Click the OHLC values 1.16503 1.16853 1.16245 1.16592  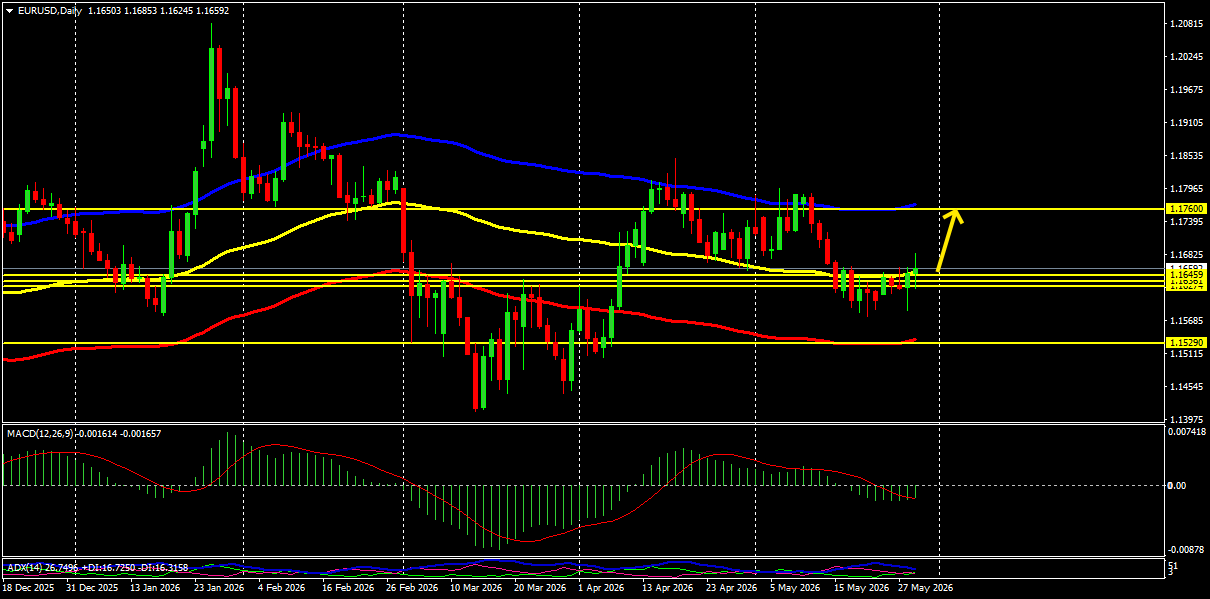(x=160, y=11)
